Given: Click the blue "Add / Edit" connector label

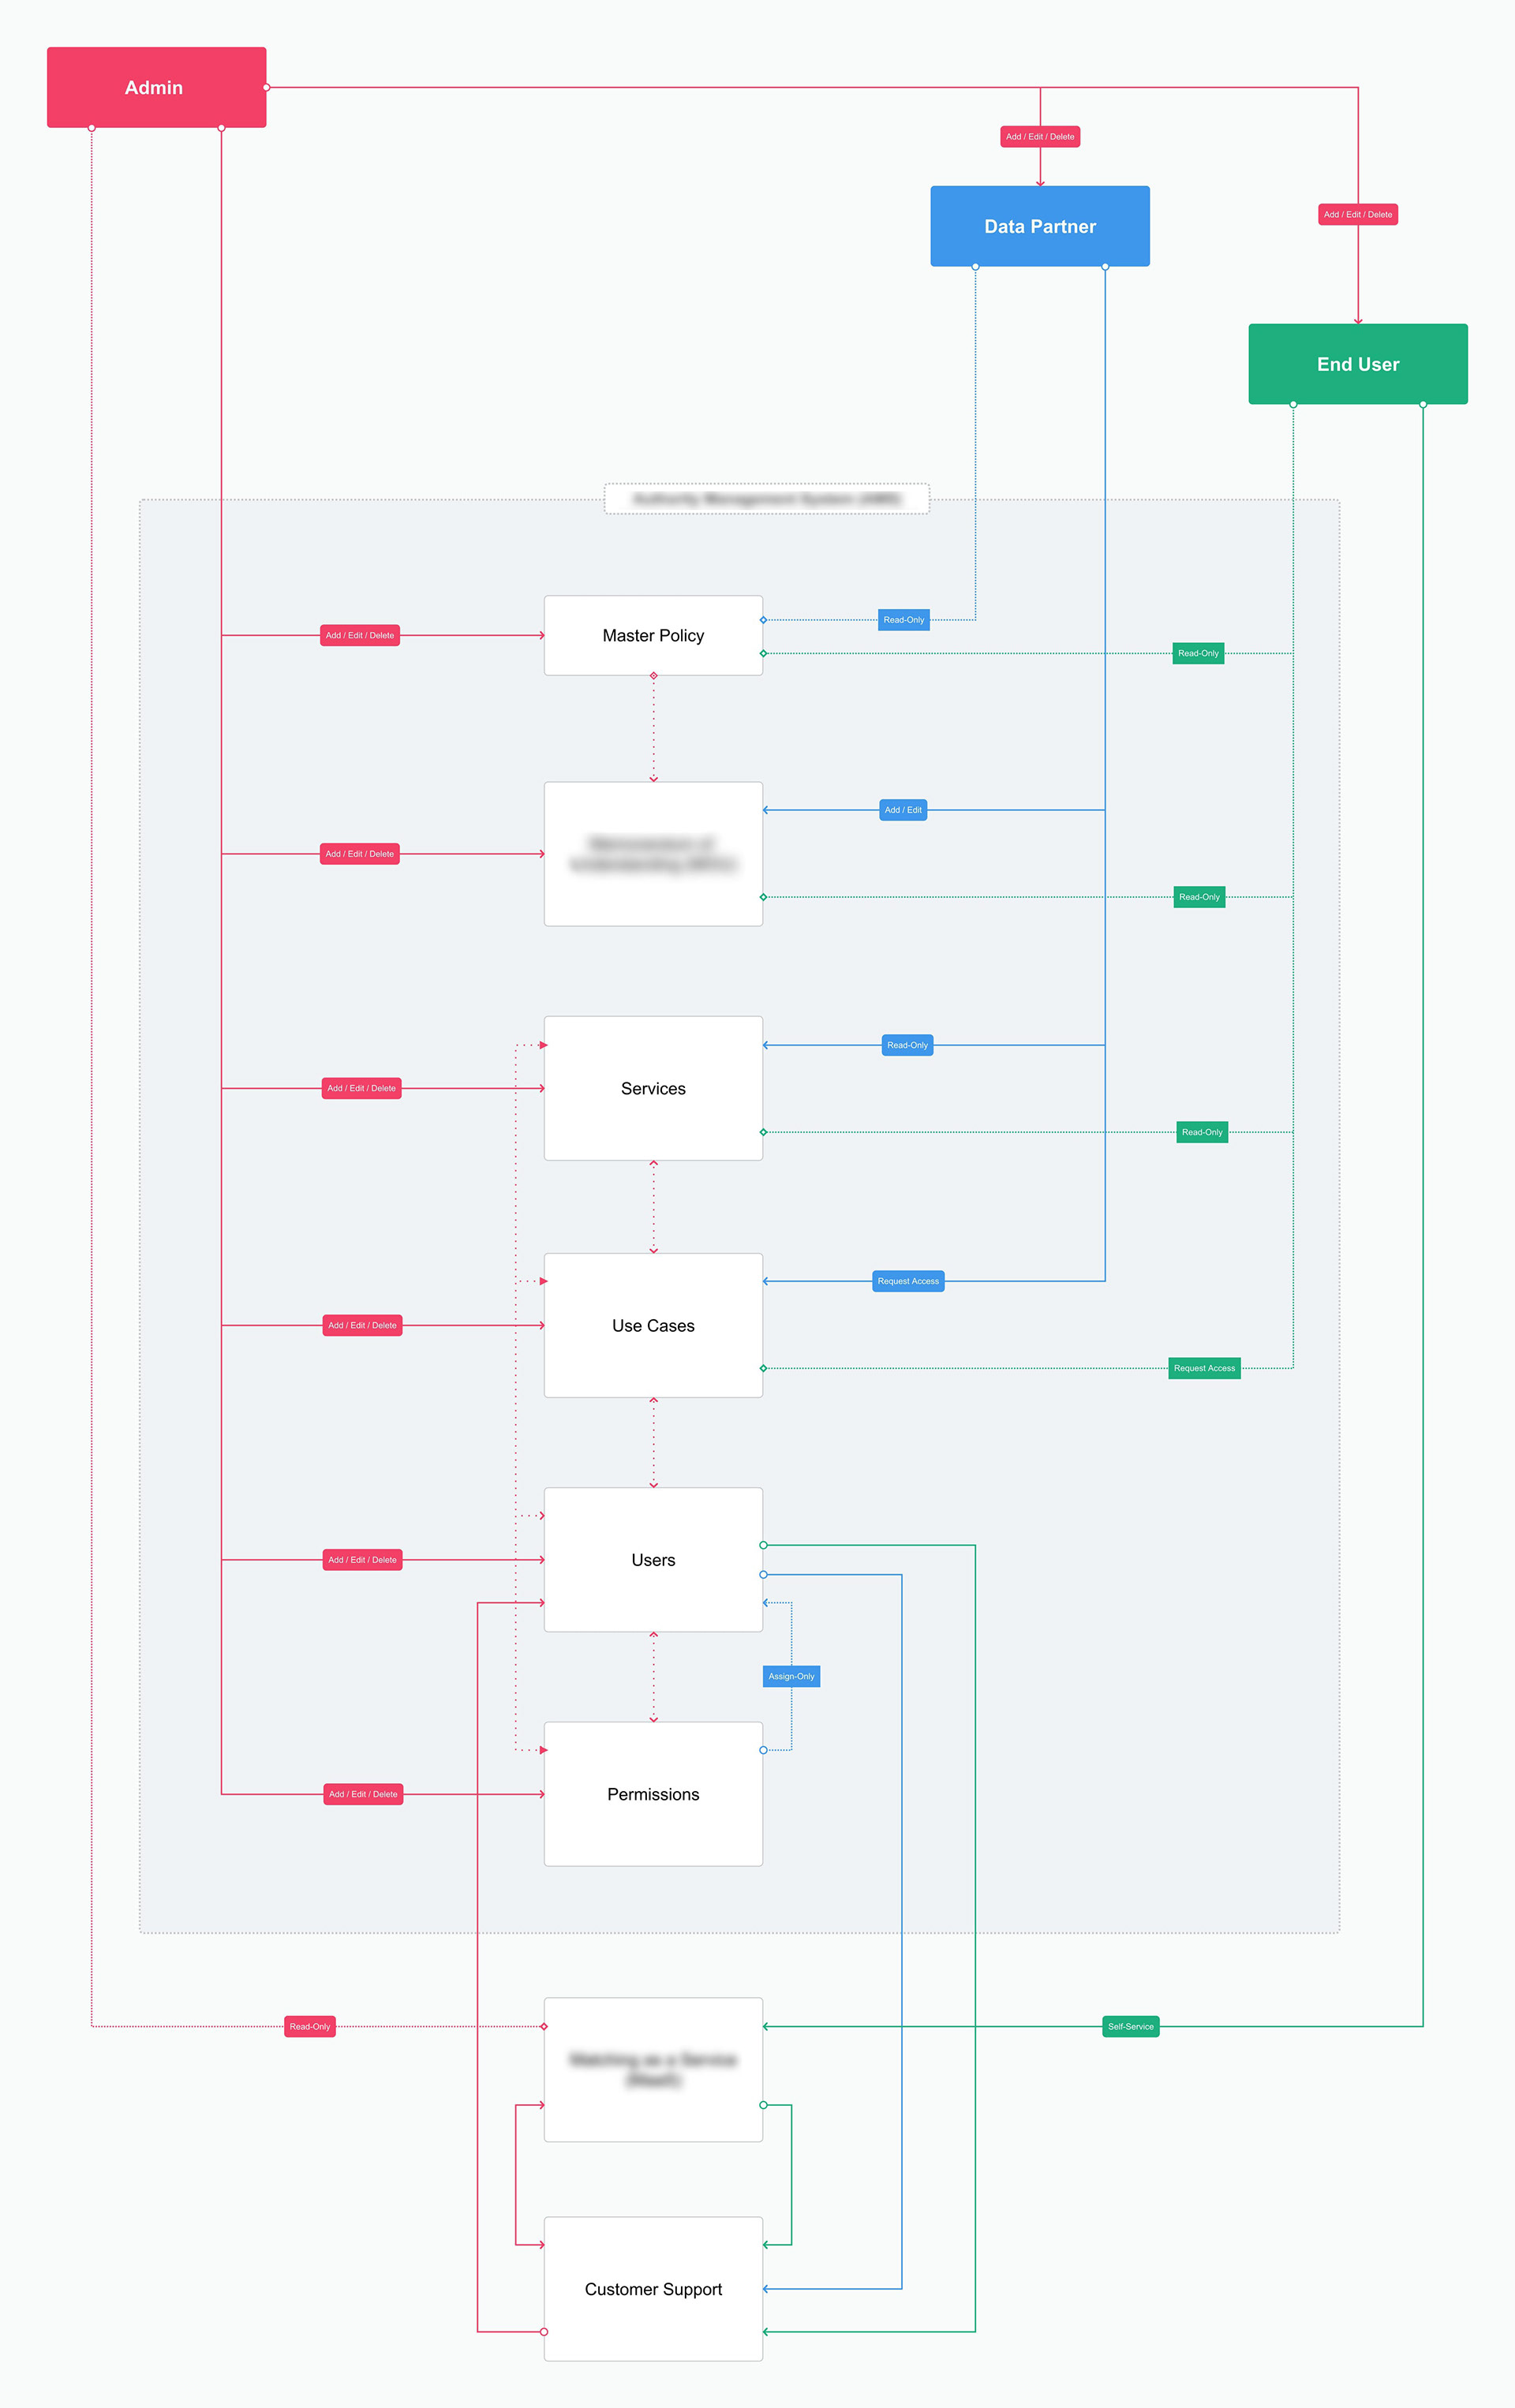Looking at the screenshot, I should 903,810.
